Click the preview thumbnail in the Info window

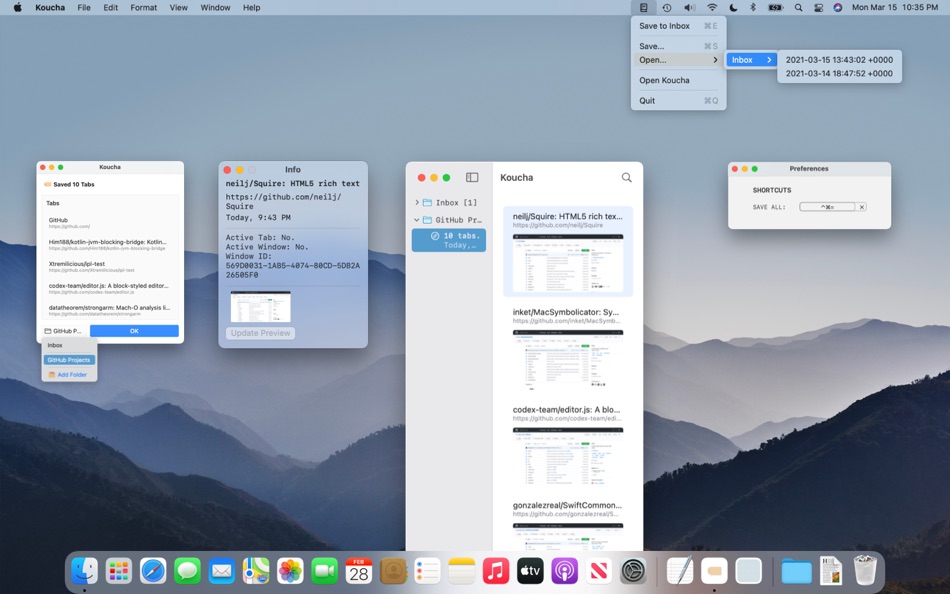(261, 307)
